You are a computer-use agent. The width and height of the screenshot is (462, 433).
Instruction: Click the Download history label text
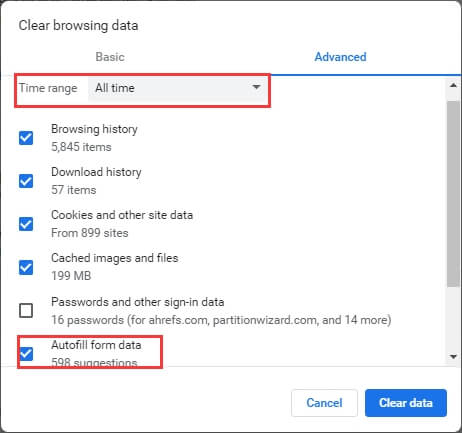[96, 172]
